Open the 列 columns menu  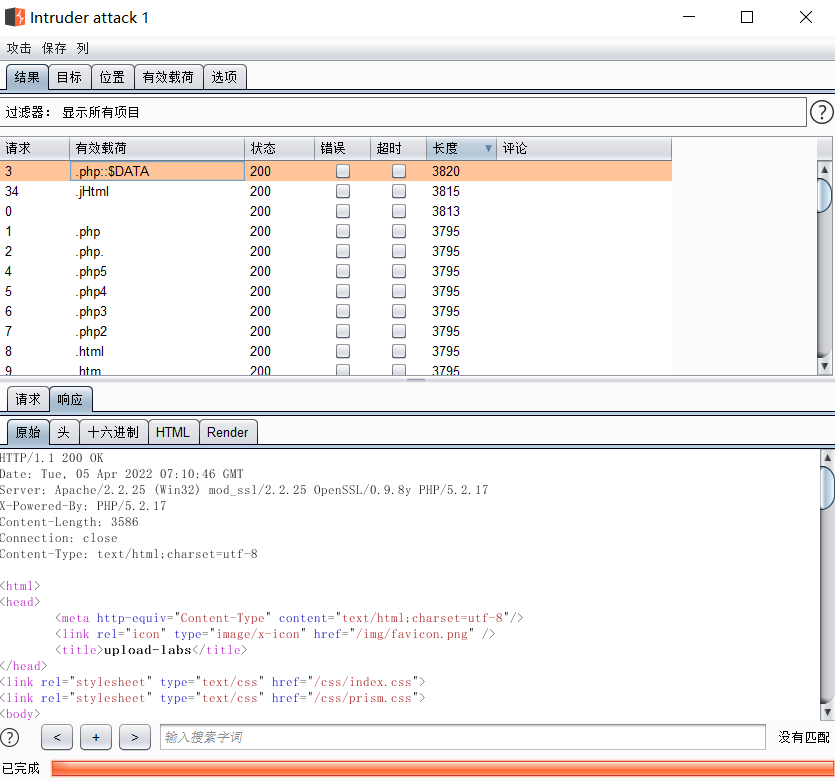point(82,48)
